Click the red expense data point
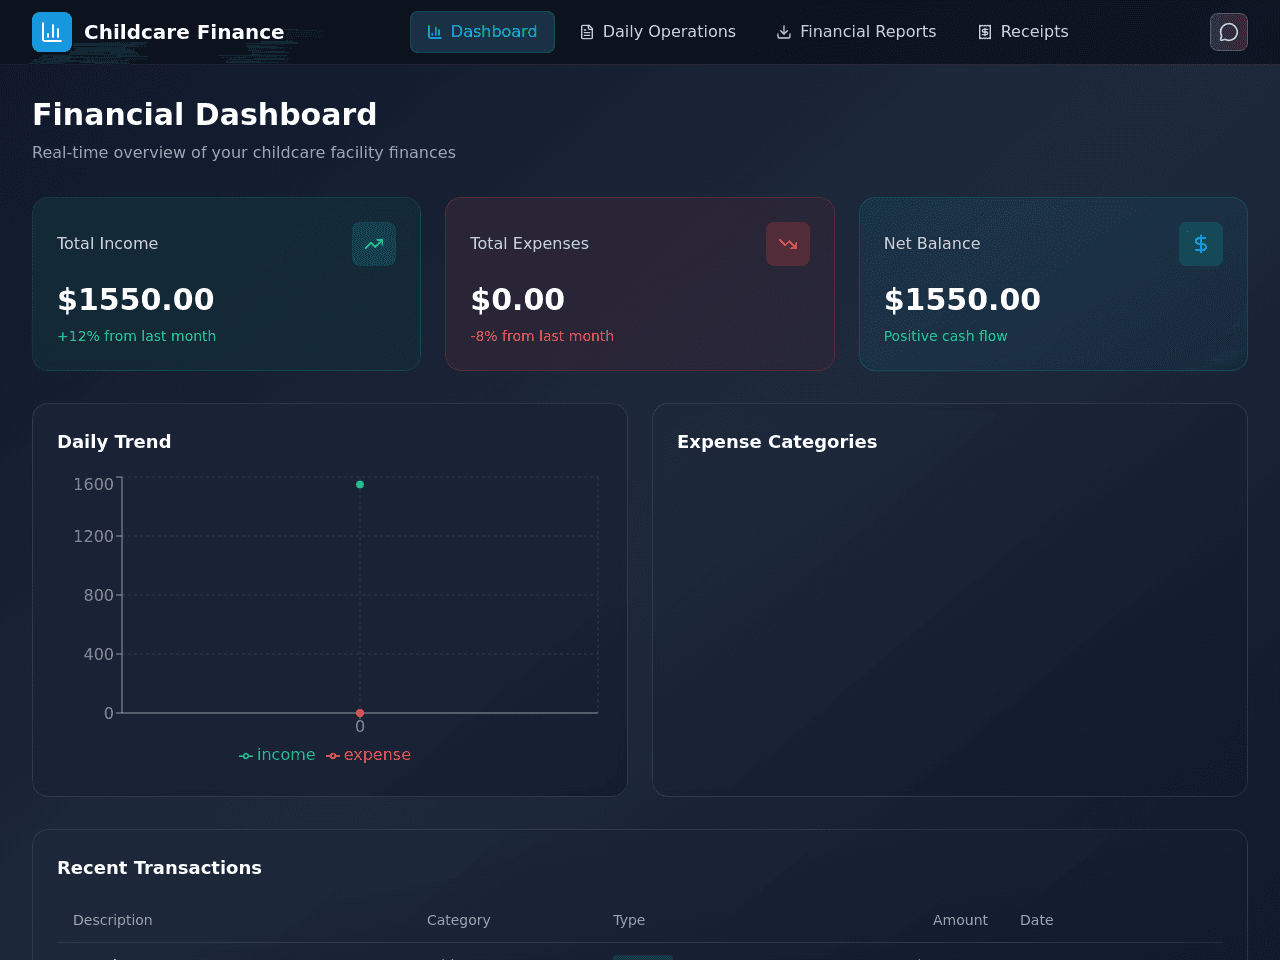 coord(360,713)
